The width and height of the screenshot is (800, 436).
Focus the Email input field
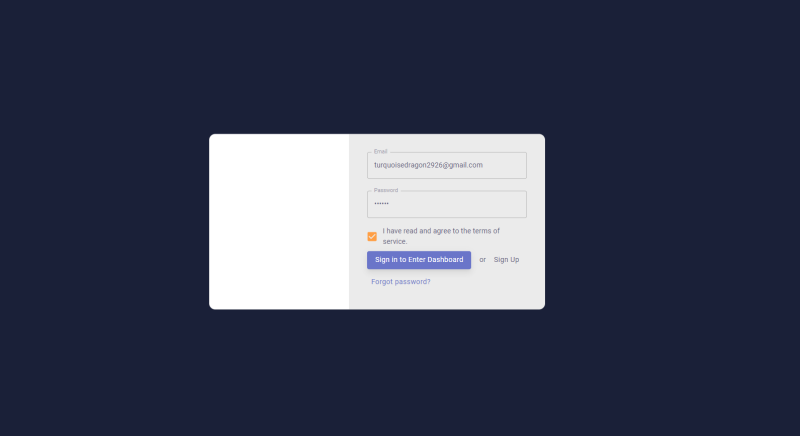point(447,166)
